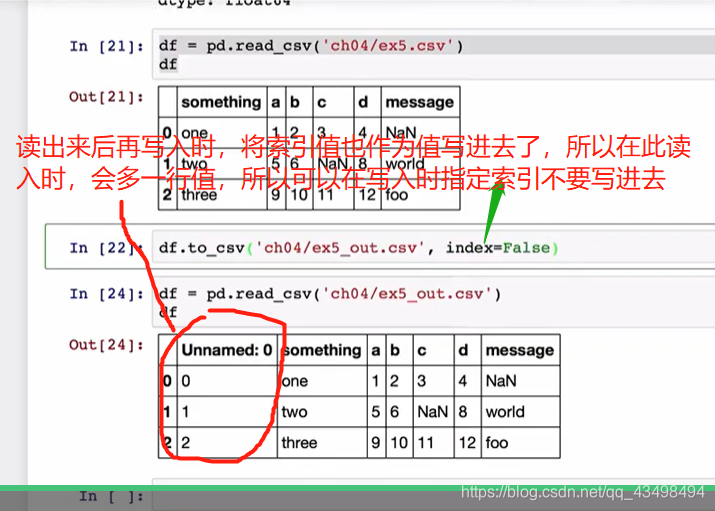The width and height of the screenshot is (715, 511).
Task: Click the 'Out[24]:' prompt label
Action: pyautogui.click(x=106, y=345)
